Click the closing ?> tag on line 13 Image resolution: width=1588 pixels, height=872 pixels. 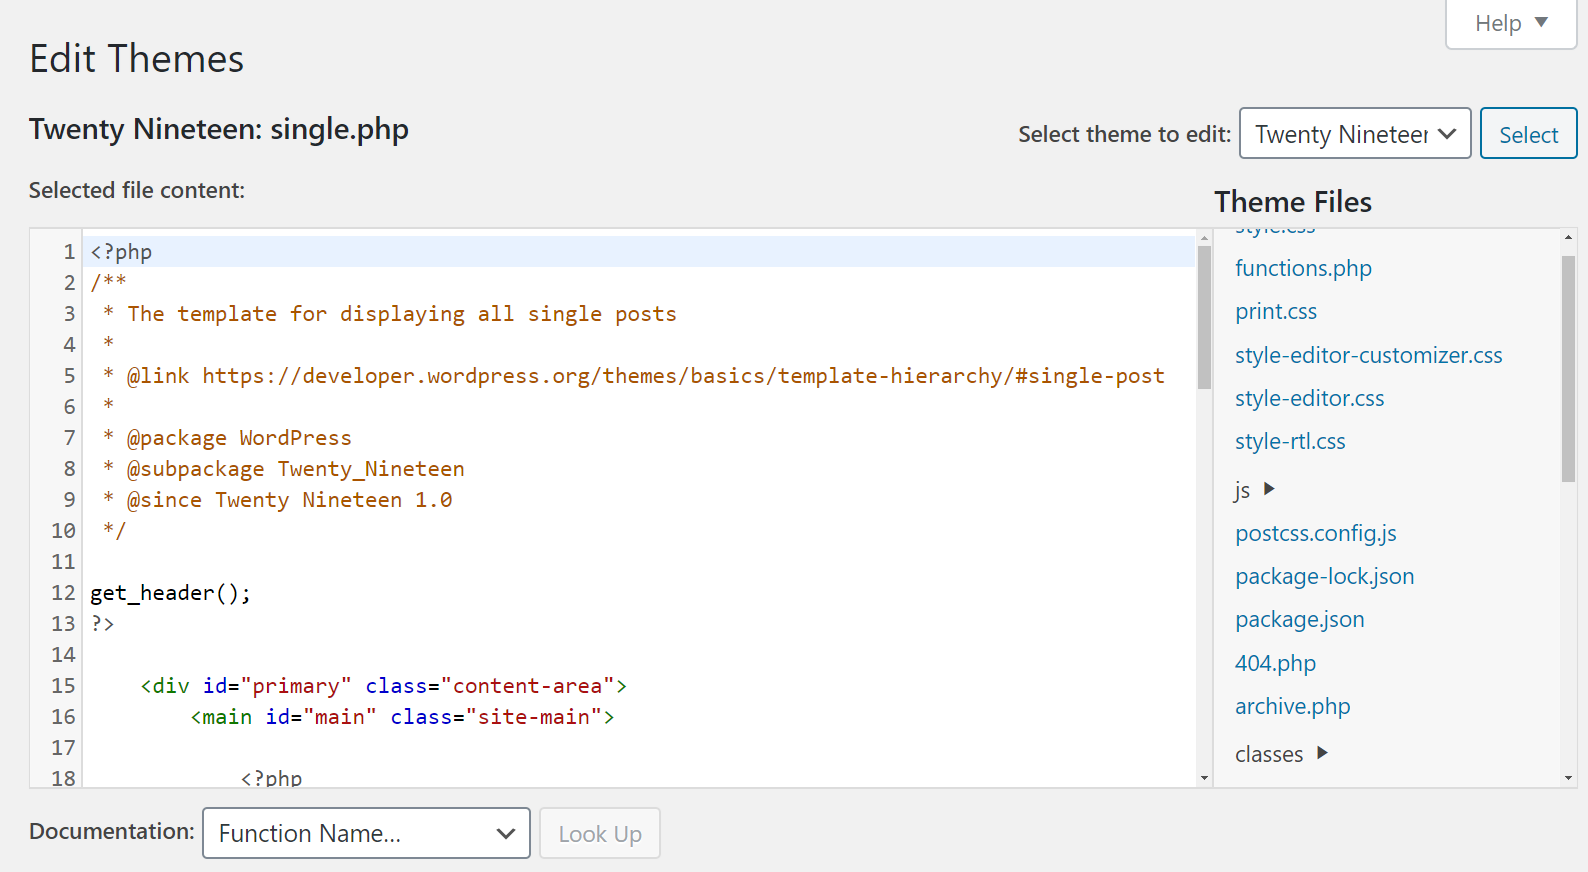[x=102, y=624]
